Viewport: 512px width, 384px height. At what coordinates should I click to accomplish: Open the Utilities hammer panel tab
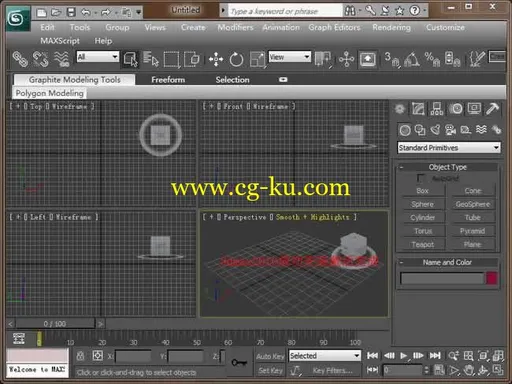pyautogui.click(x=492, y=109)
